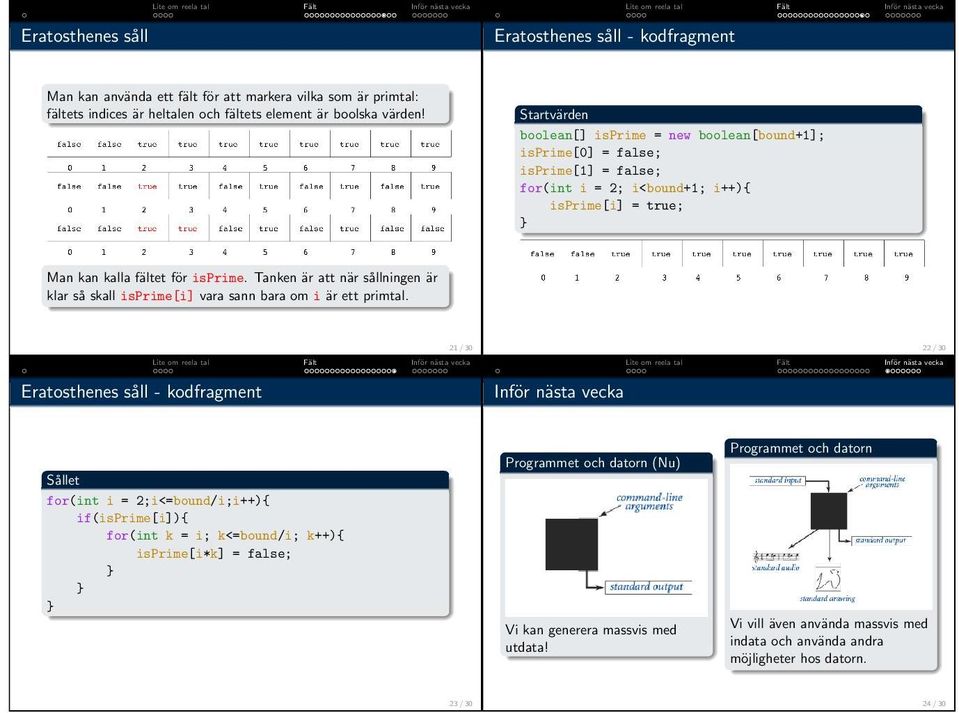Select code line 'isPrime[1] = false;'

(x=590, y=171)
